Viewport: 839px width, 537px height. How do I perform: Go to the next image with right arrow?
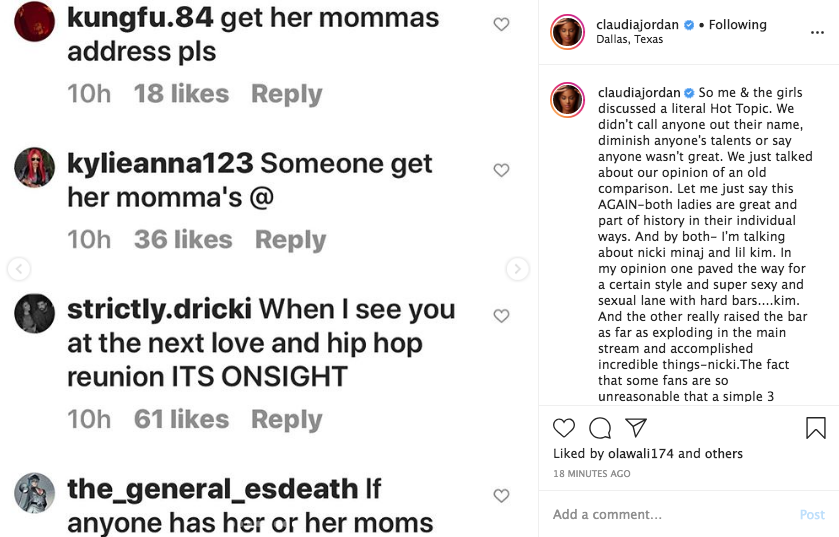point(517,268)
